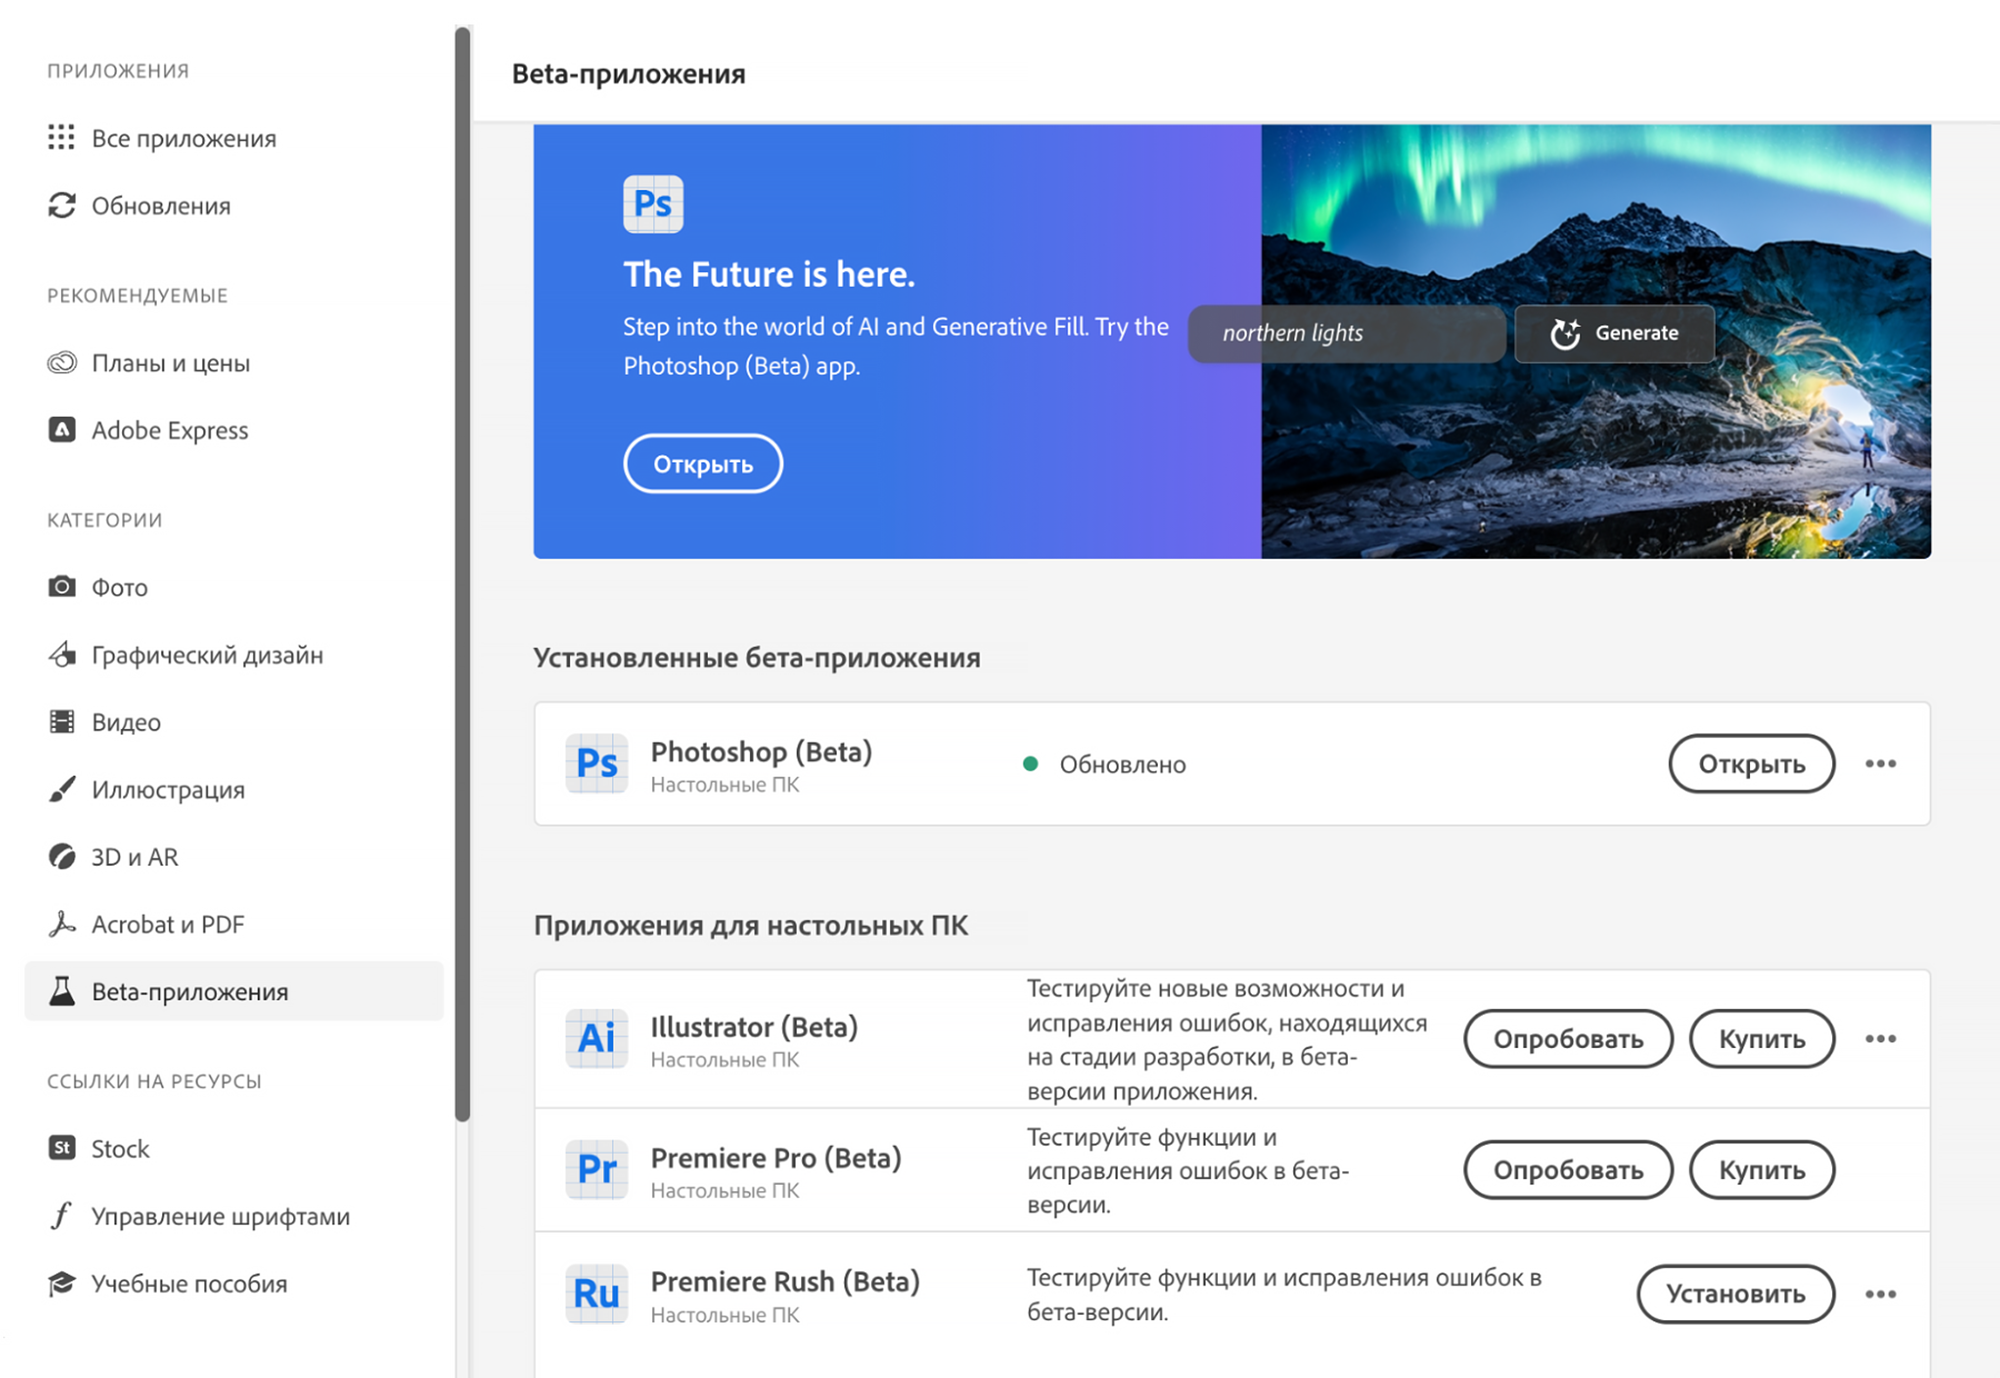Click the Ps icon in the blue banner

click(653, 204)
